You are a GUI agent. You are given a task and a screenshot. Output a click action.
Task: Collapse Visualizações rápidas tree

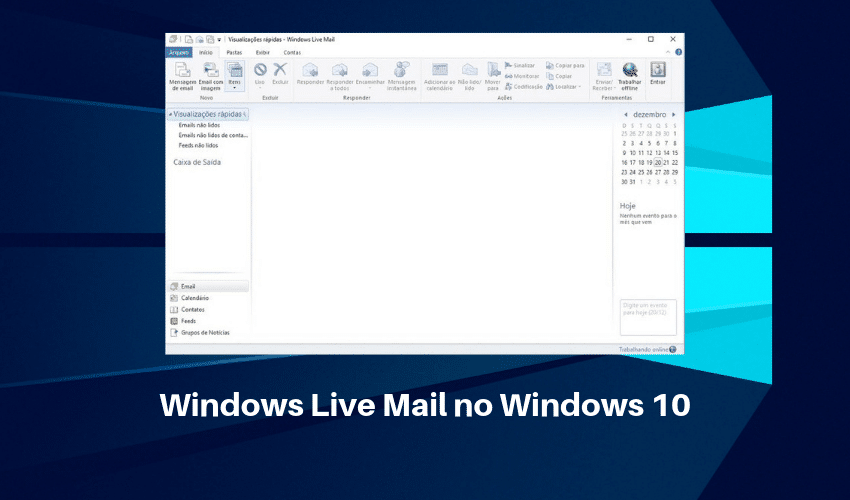170,114
